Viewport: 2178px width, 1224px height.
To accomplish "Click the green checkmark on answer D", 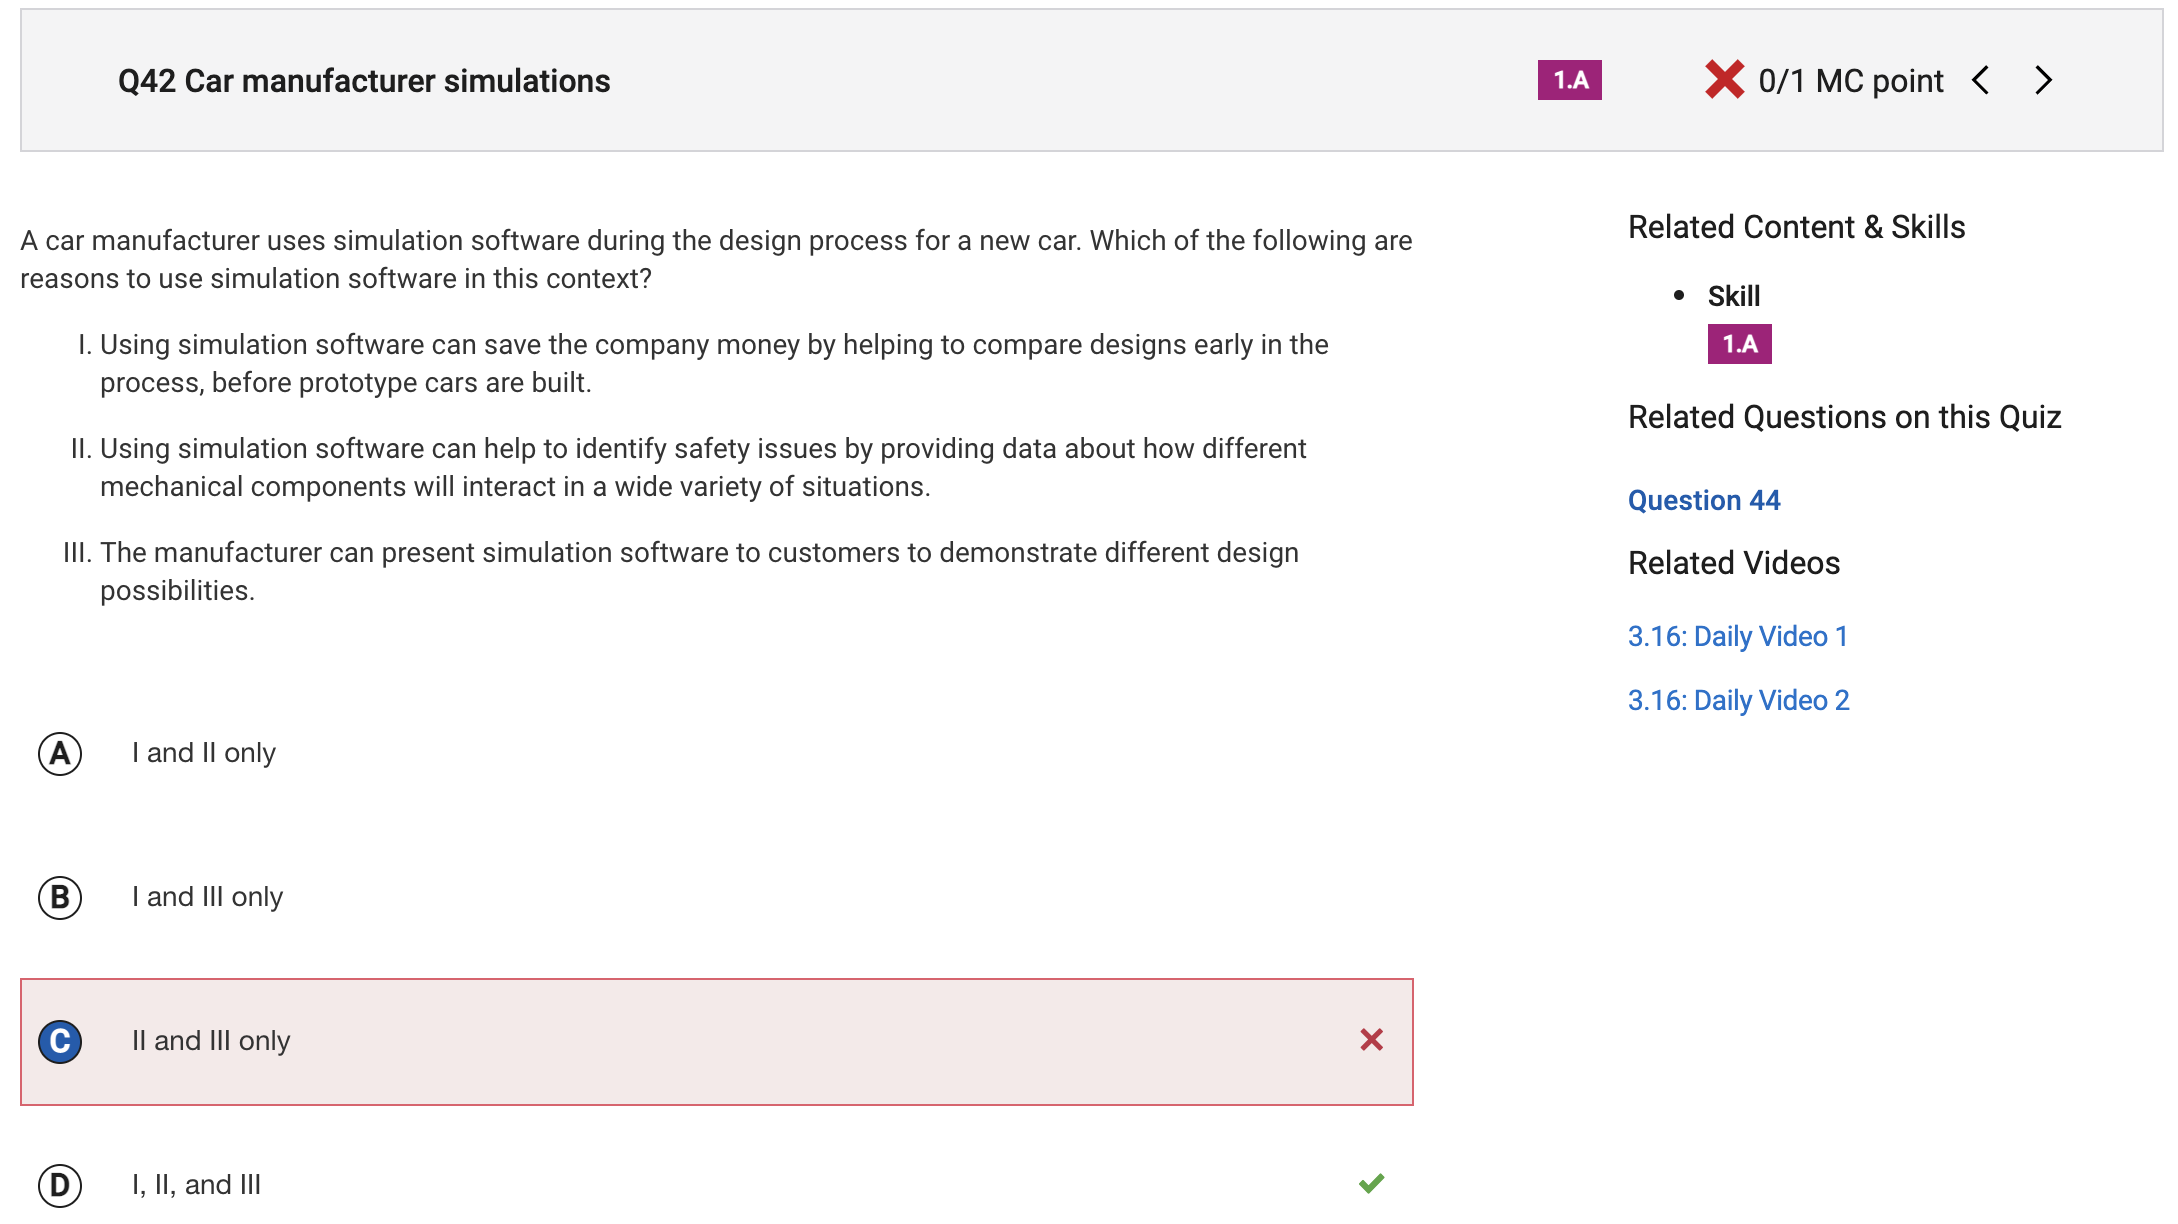I will 1371,1183.
